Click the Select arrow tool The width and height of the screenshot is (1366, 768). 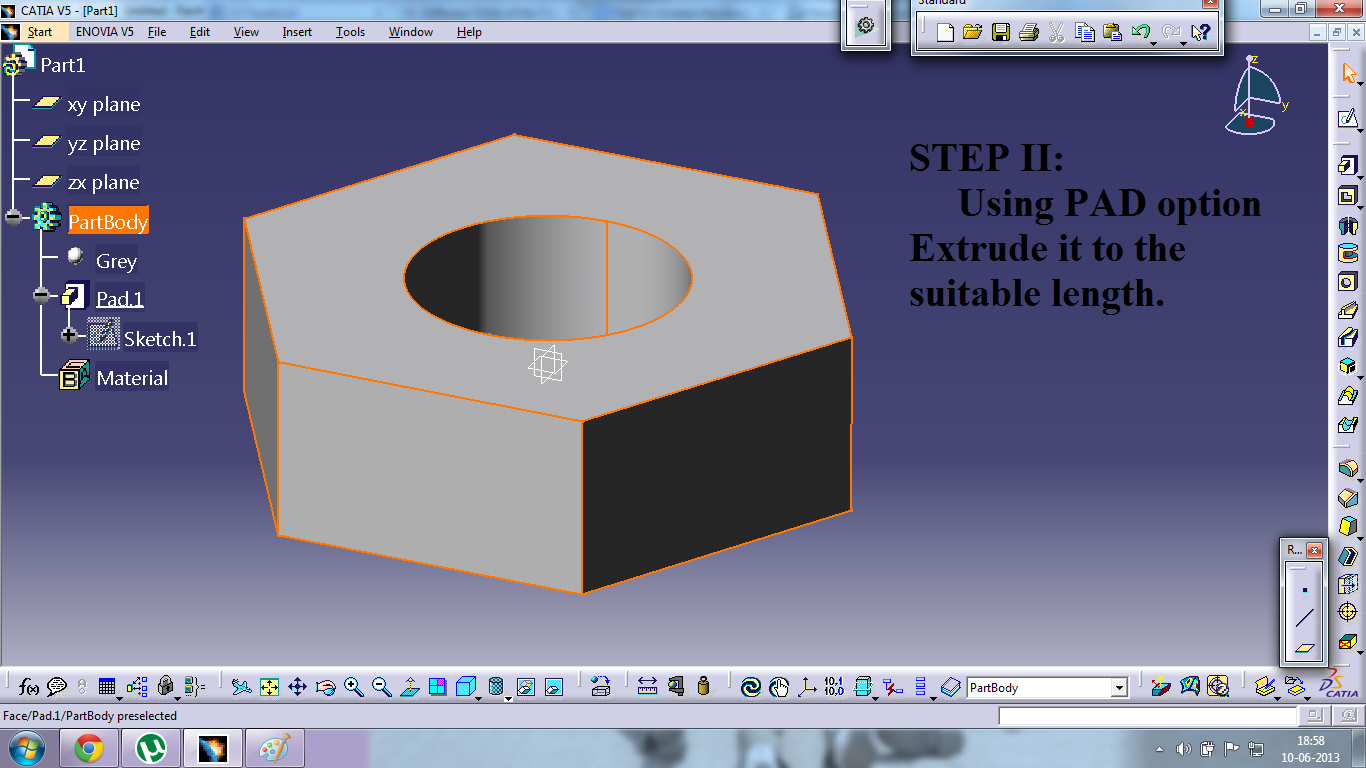(x=1348, y=73)
